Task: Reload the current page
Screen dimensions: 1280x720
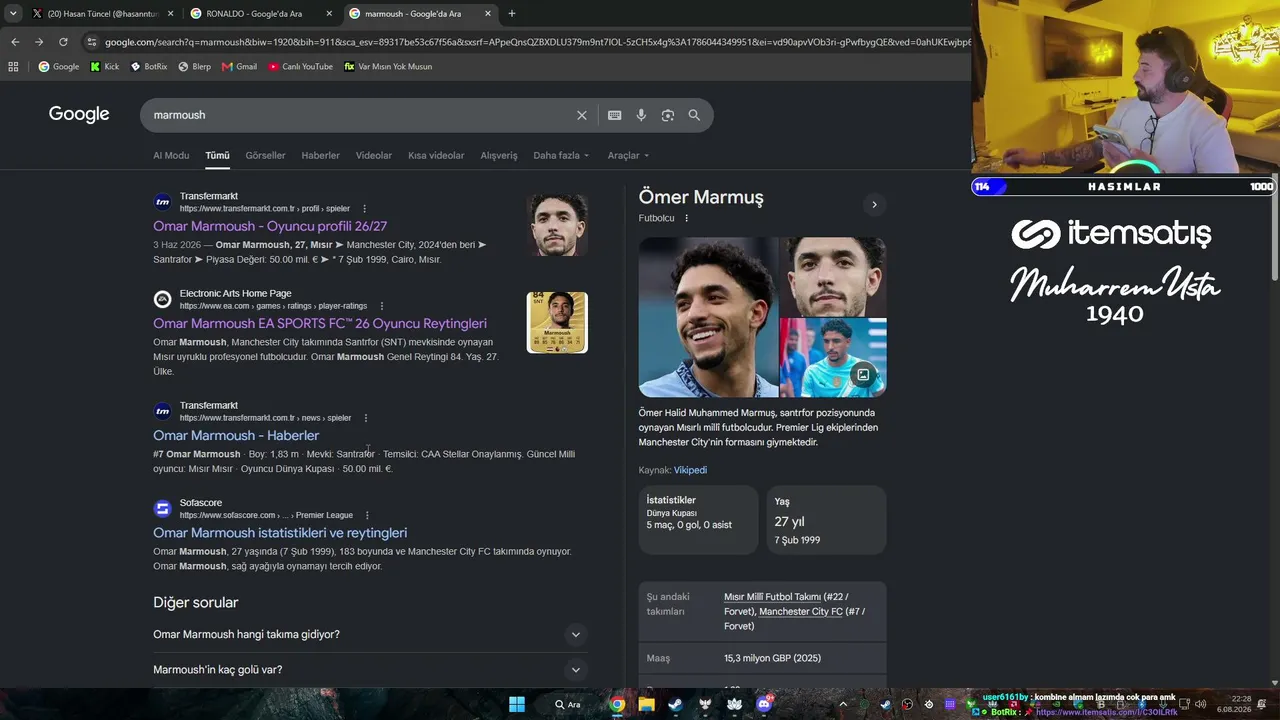Action: click(x=63, y=42)
